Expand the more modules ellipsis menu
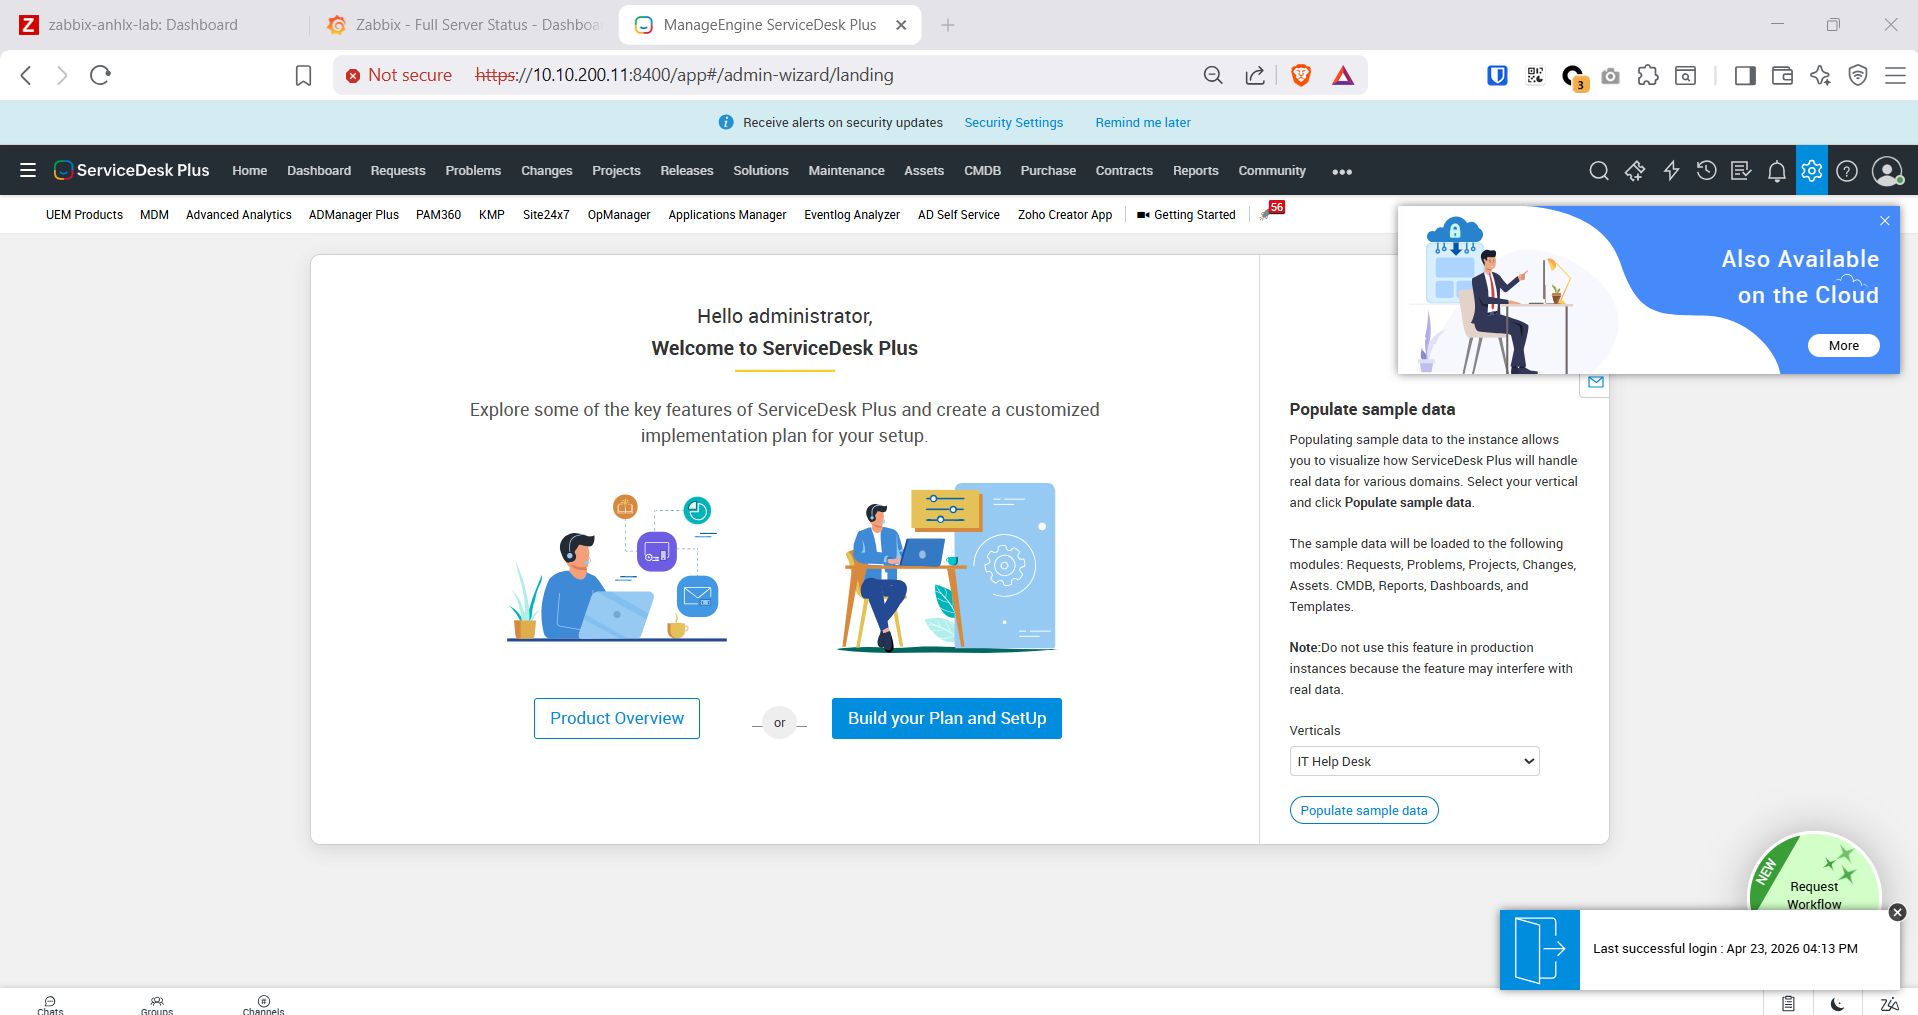 1342,172
